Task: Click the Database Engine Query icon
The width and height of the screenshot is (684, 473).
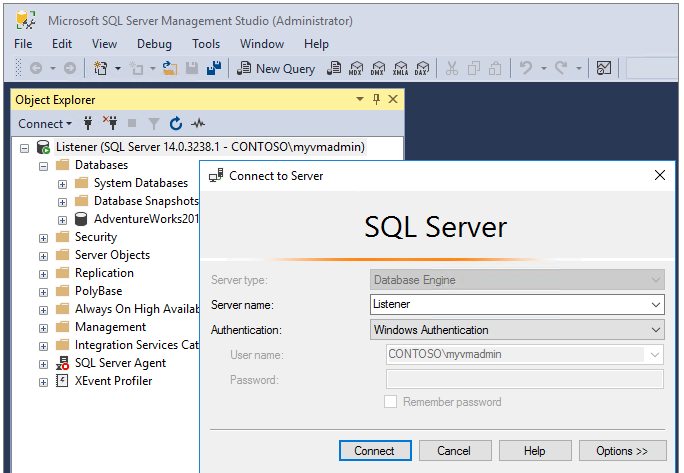Action: 334,69
